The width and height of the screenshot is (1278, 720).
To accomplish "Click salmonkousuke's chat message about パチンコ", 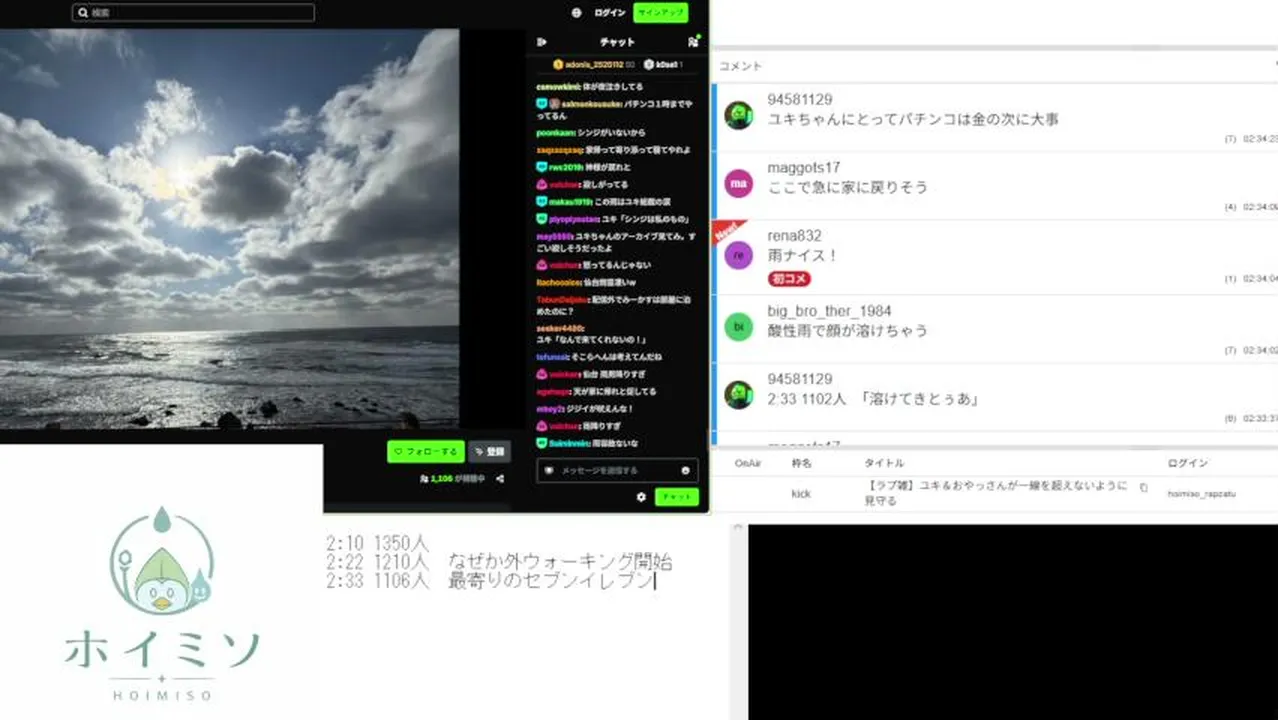I will pos(614,109).
